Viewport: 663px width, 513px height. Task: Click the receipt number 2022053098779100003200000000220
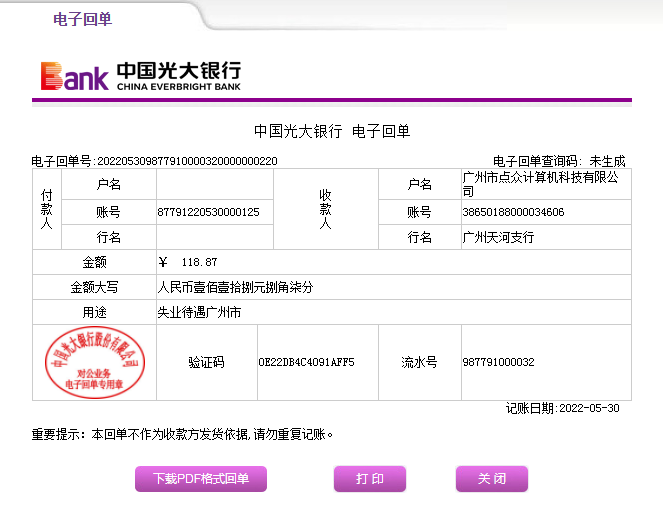point(187,161)
